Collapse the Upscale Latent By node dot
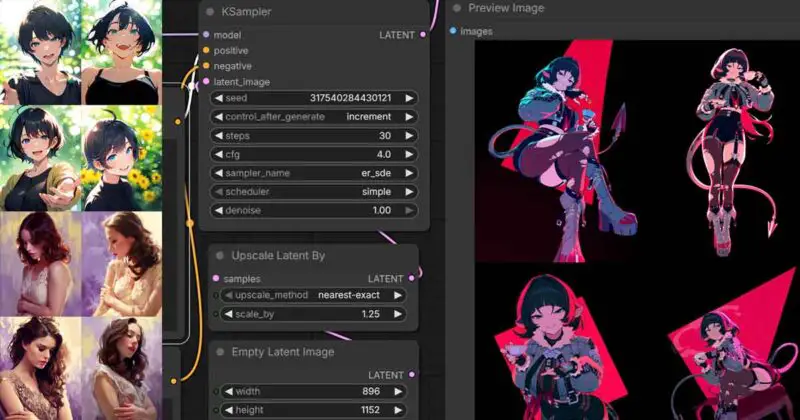 point(220,255)
